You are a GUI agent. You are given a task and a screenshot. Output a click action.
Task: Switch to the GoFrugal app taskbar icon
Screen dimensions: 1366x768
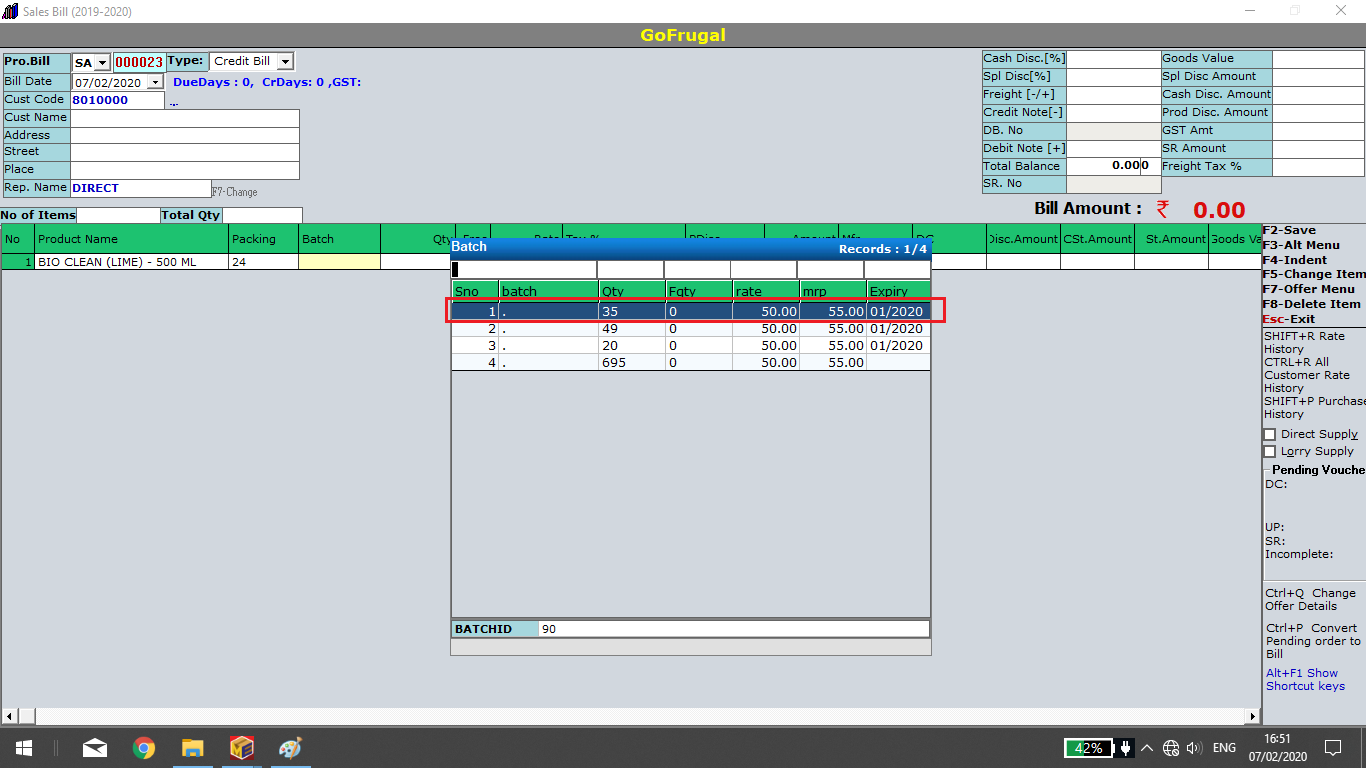(242, 748)
